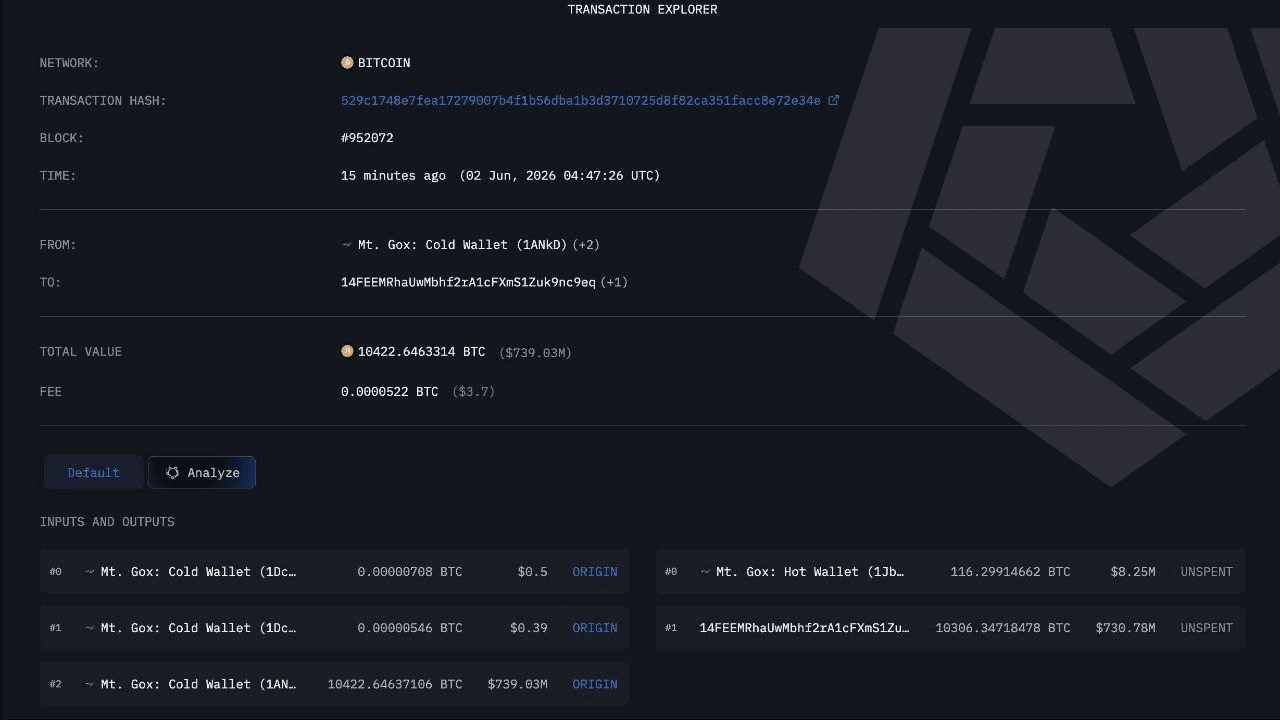1280x720 pixels.
Task: Click UNSPENT status on output #0
Action: click(1207, 572)
